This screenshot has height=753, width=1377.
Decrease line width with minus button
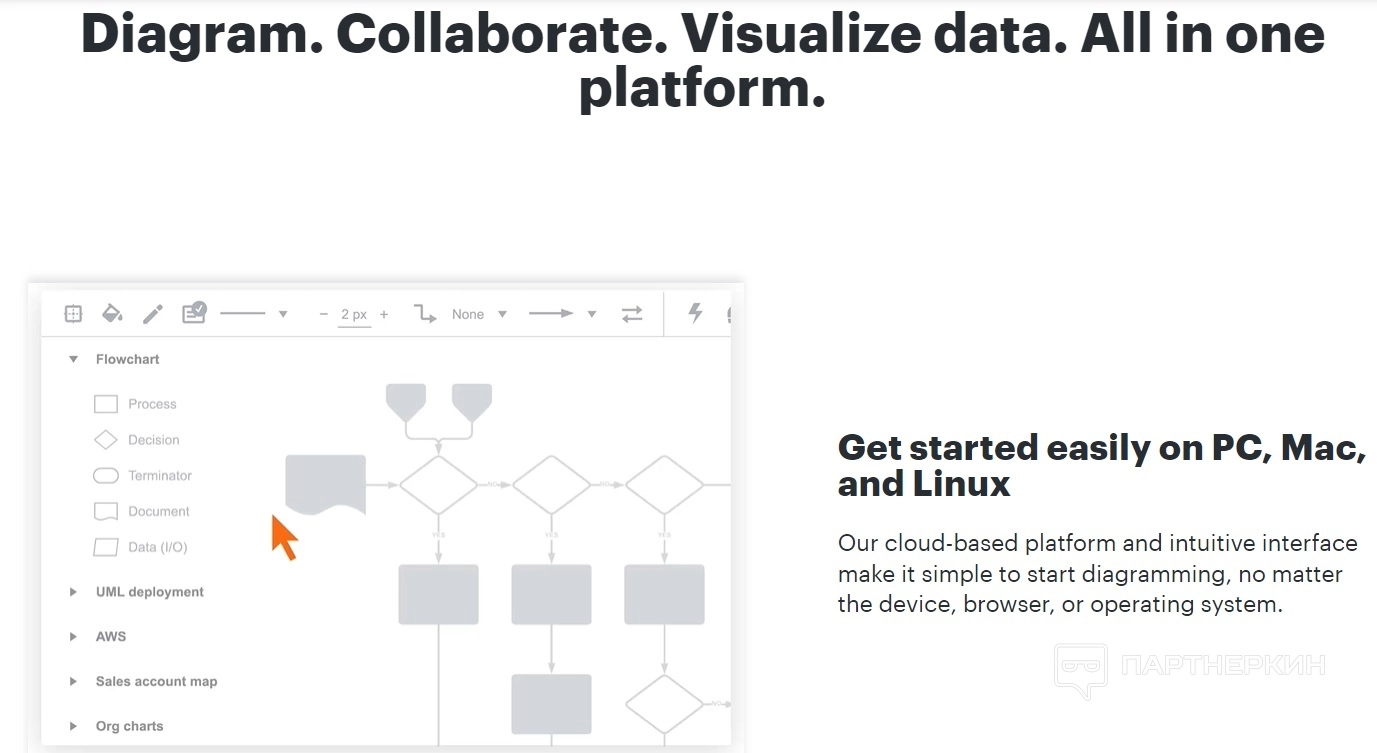[323, 314]
